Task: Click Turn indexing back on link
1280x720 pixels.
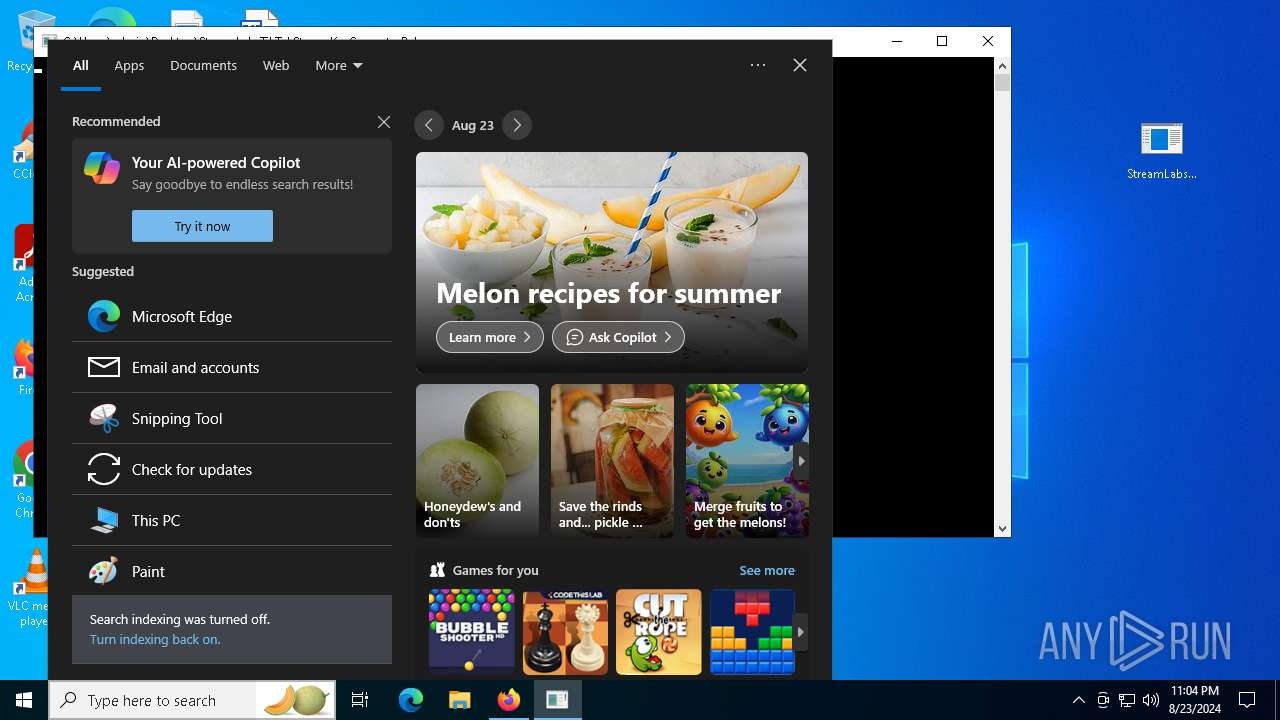Action: coord(155,639)
